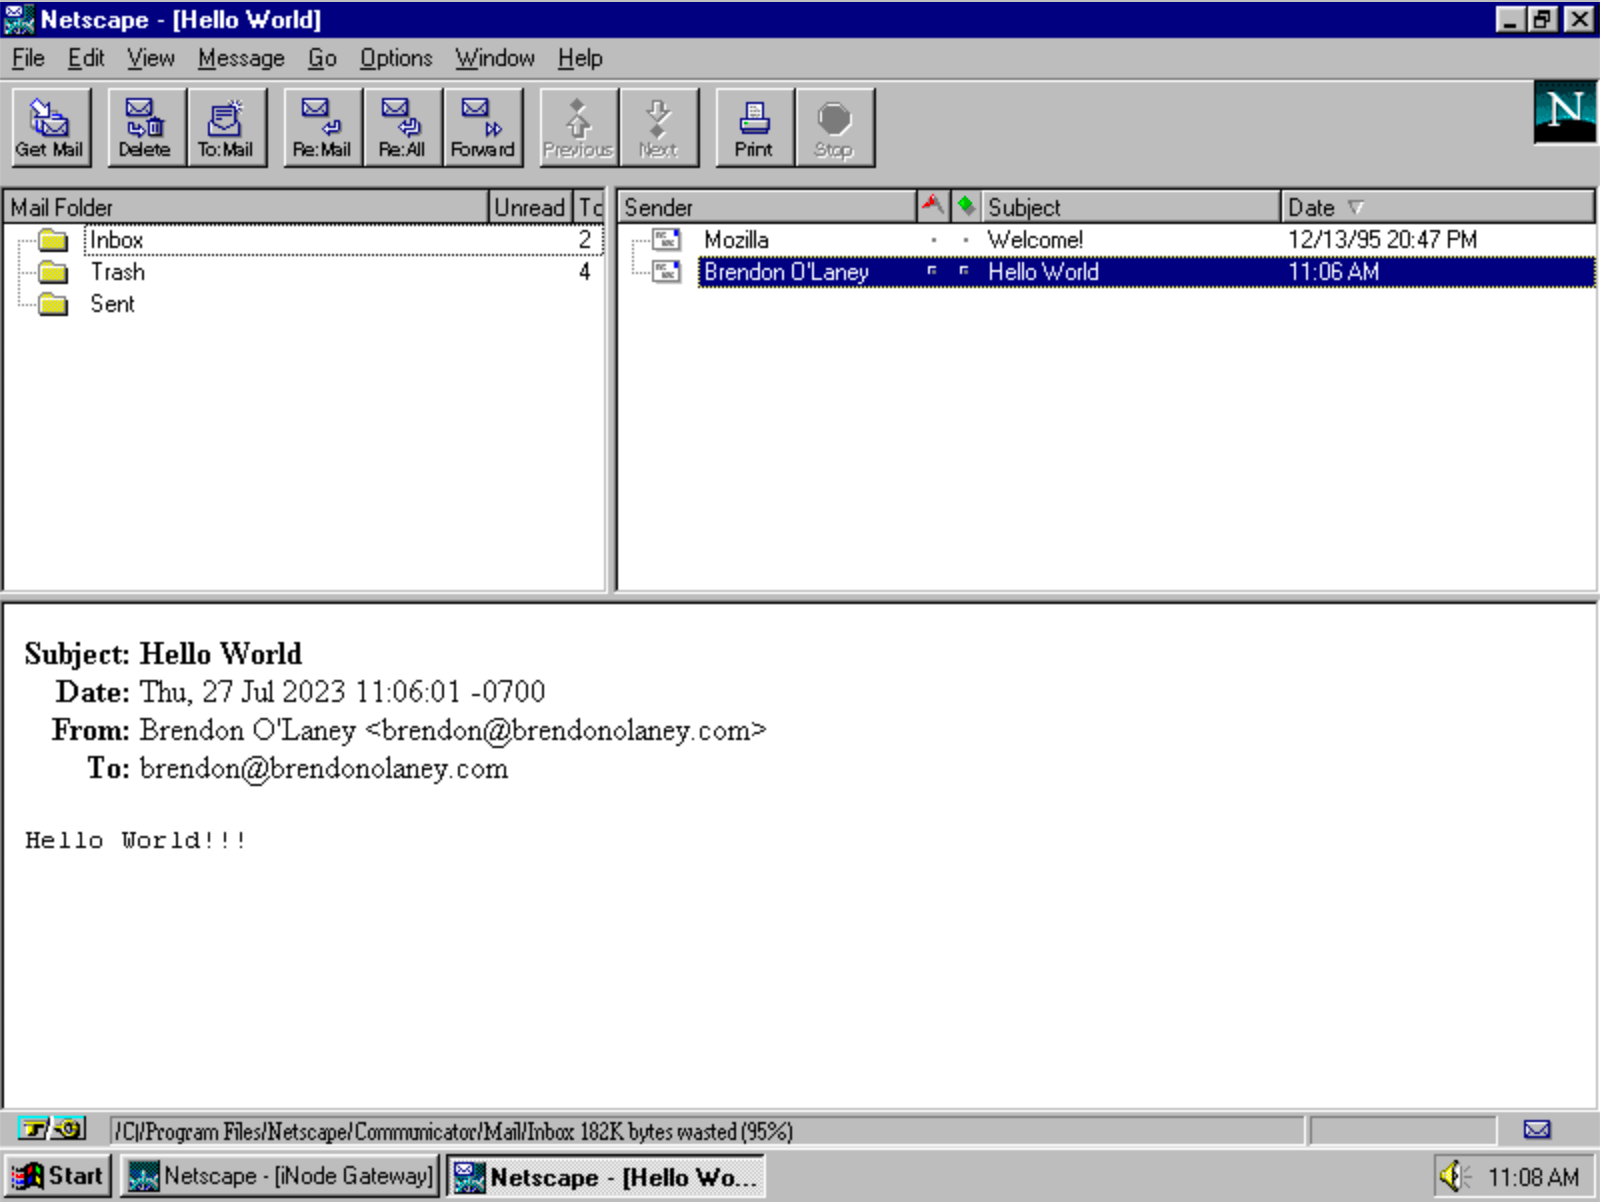
Task: Open the Go menu
Action: point(322,58)
